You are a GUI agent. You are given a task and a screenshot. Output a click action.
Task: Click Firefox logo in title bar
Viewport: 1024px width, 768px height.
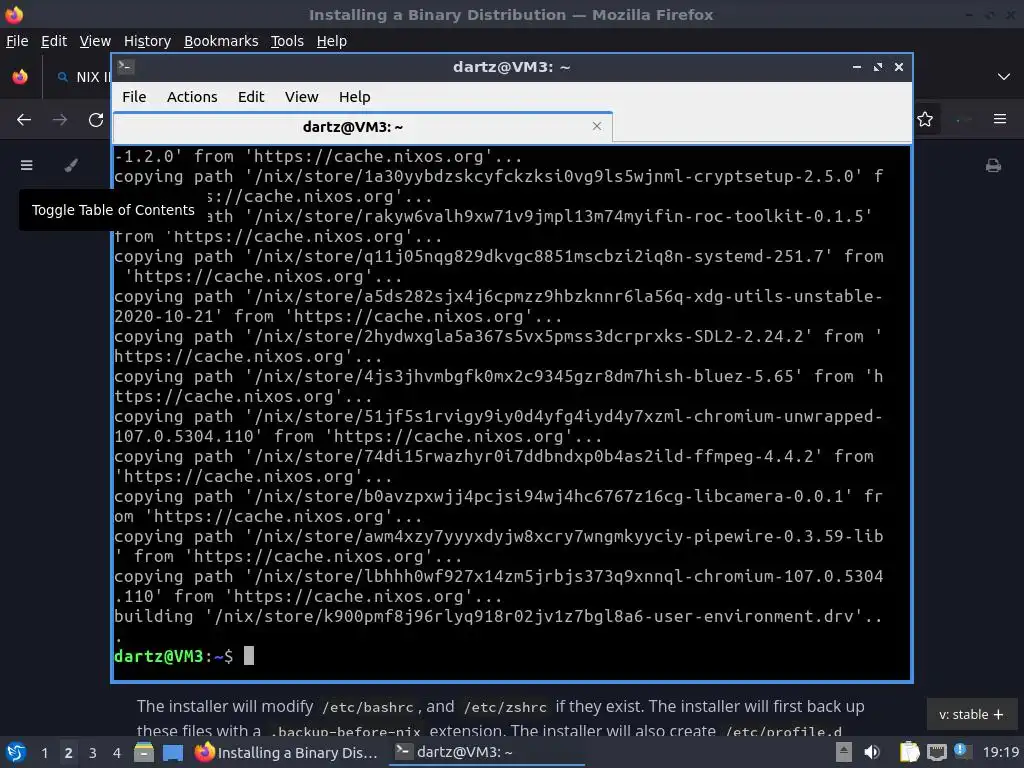tap(14, 14)
